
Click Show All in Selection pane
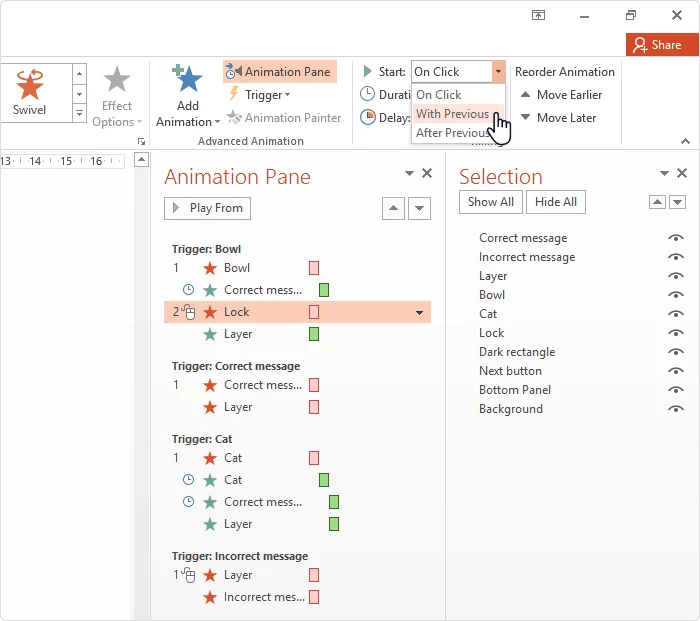coord(491,202)
